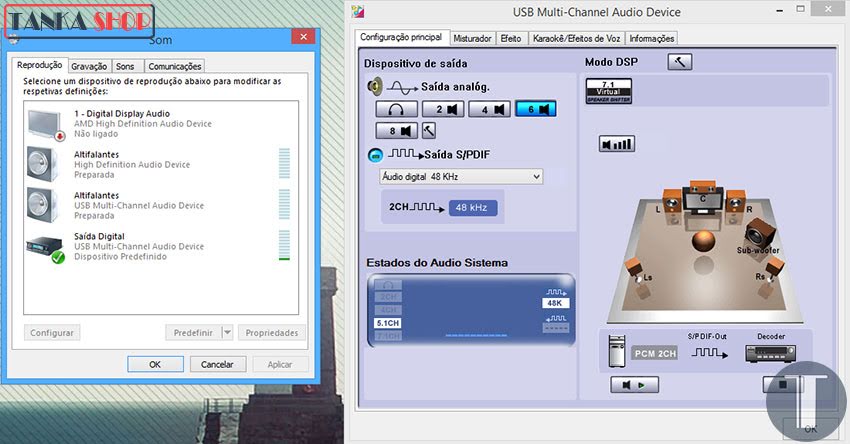Click USB Altifalantes speaker icon
This screenshot has width=850, height=444.
43,205
